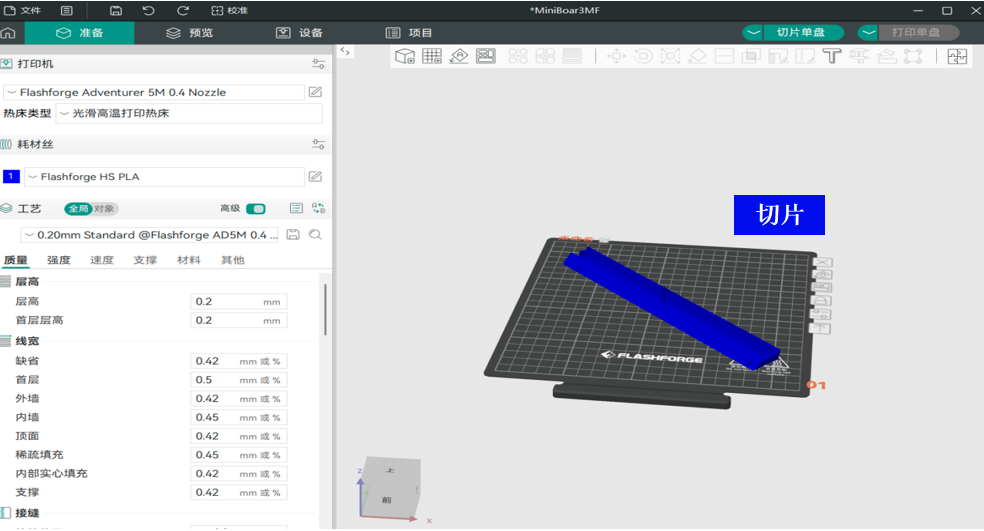
Task: Click the compare presets icon beside 高级
Action: coord(318,208)
